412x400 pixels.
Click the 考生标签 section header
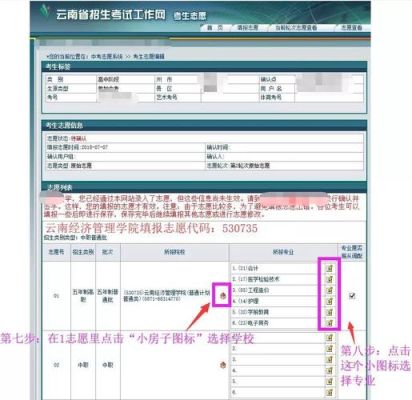click(204, 67)
